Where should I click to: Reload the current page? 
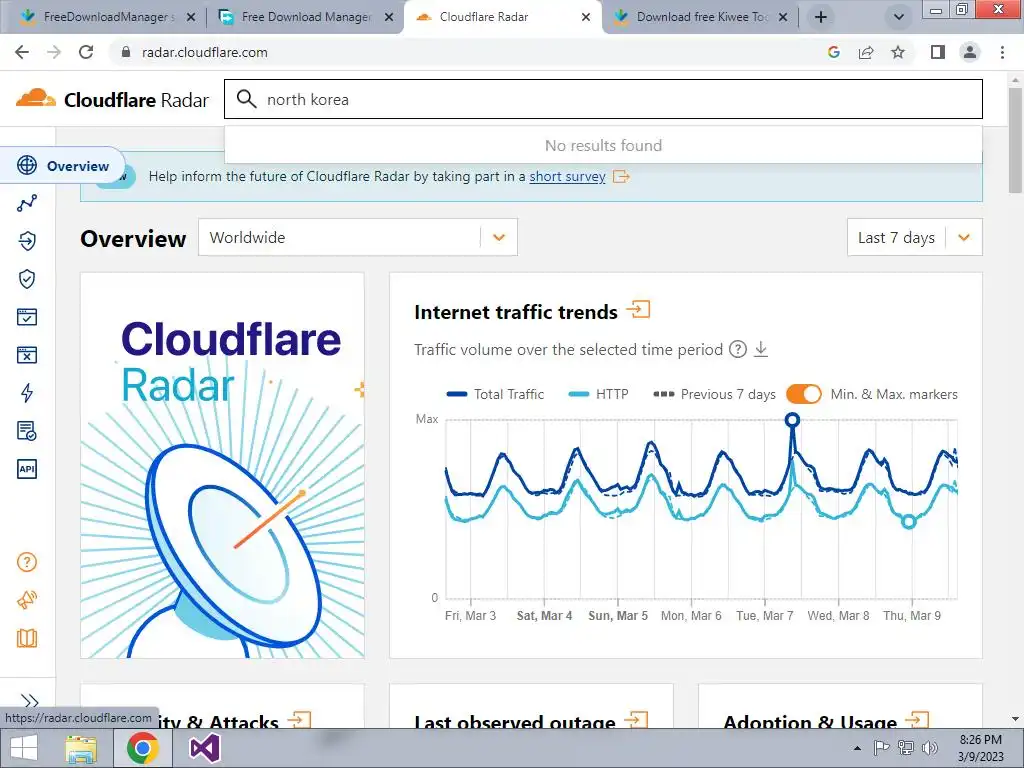tap(86, 52)
